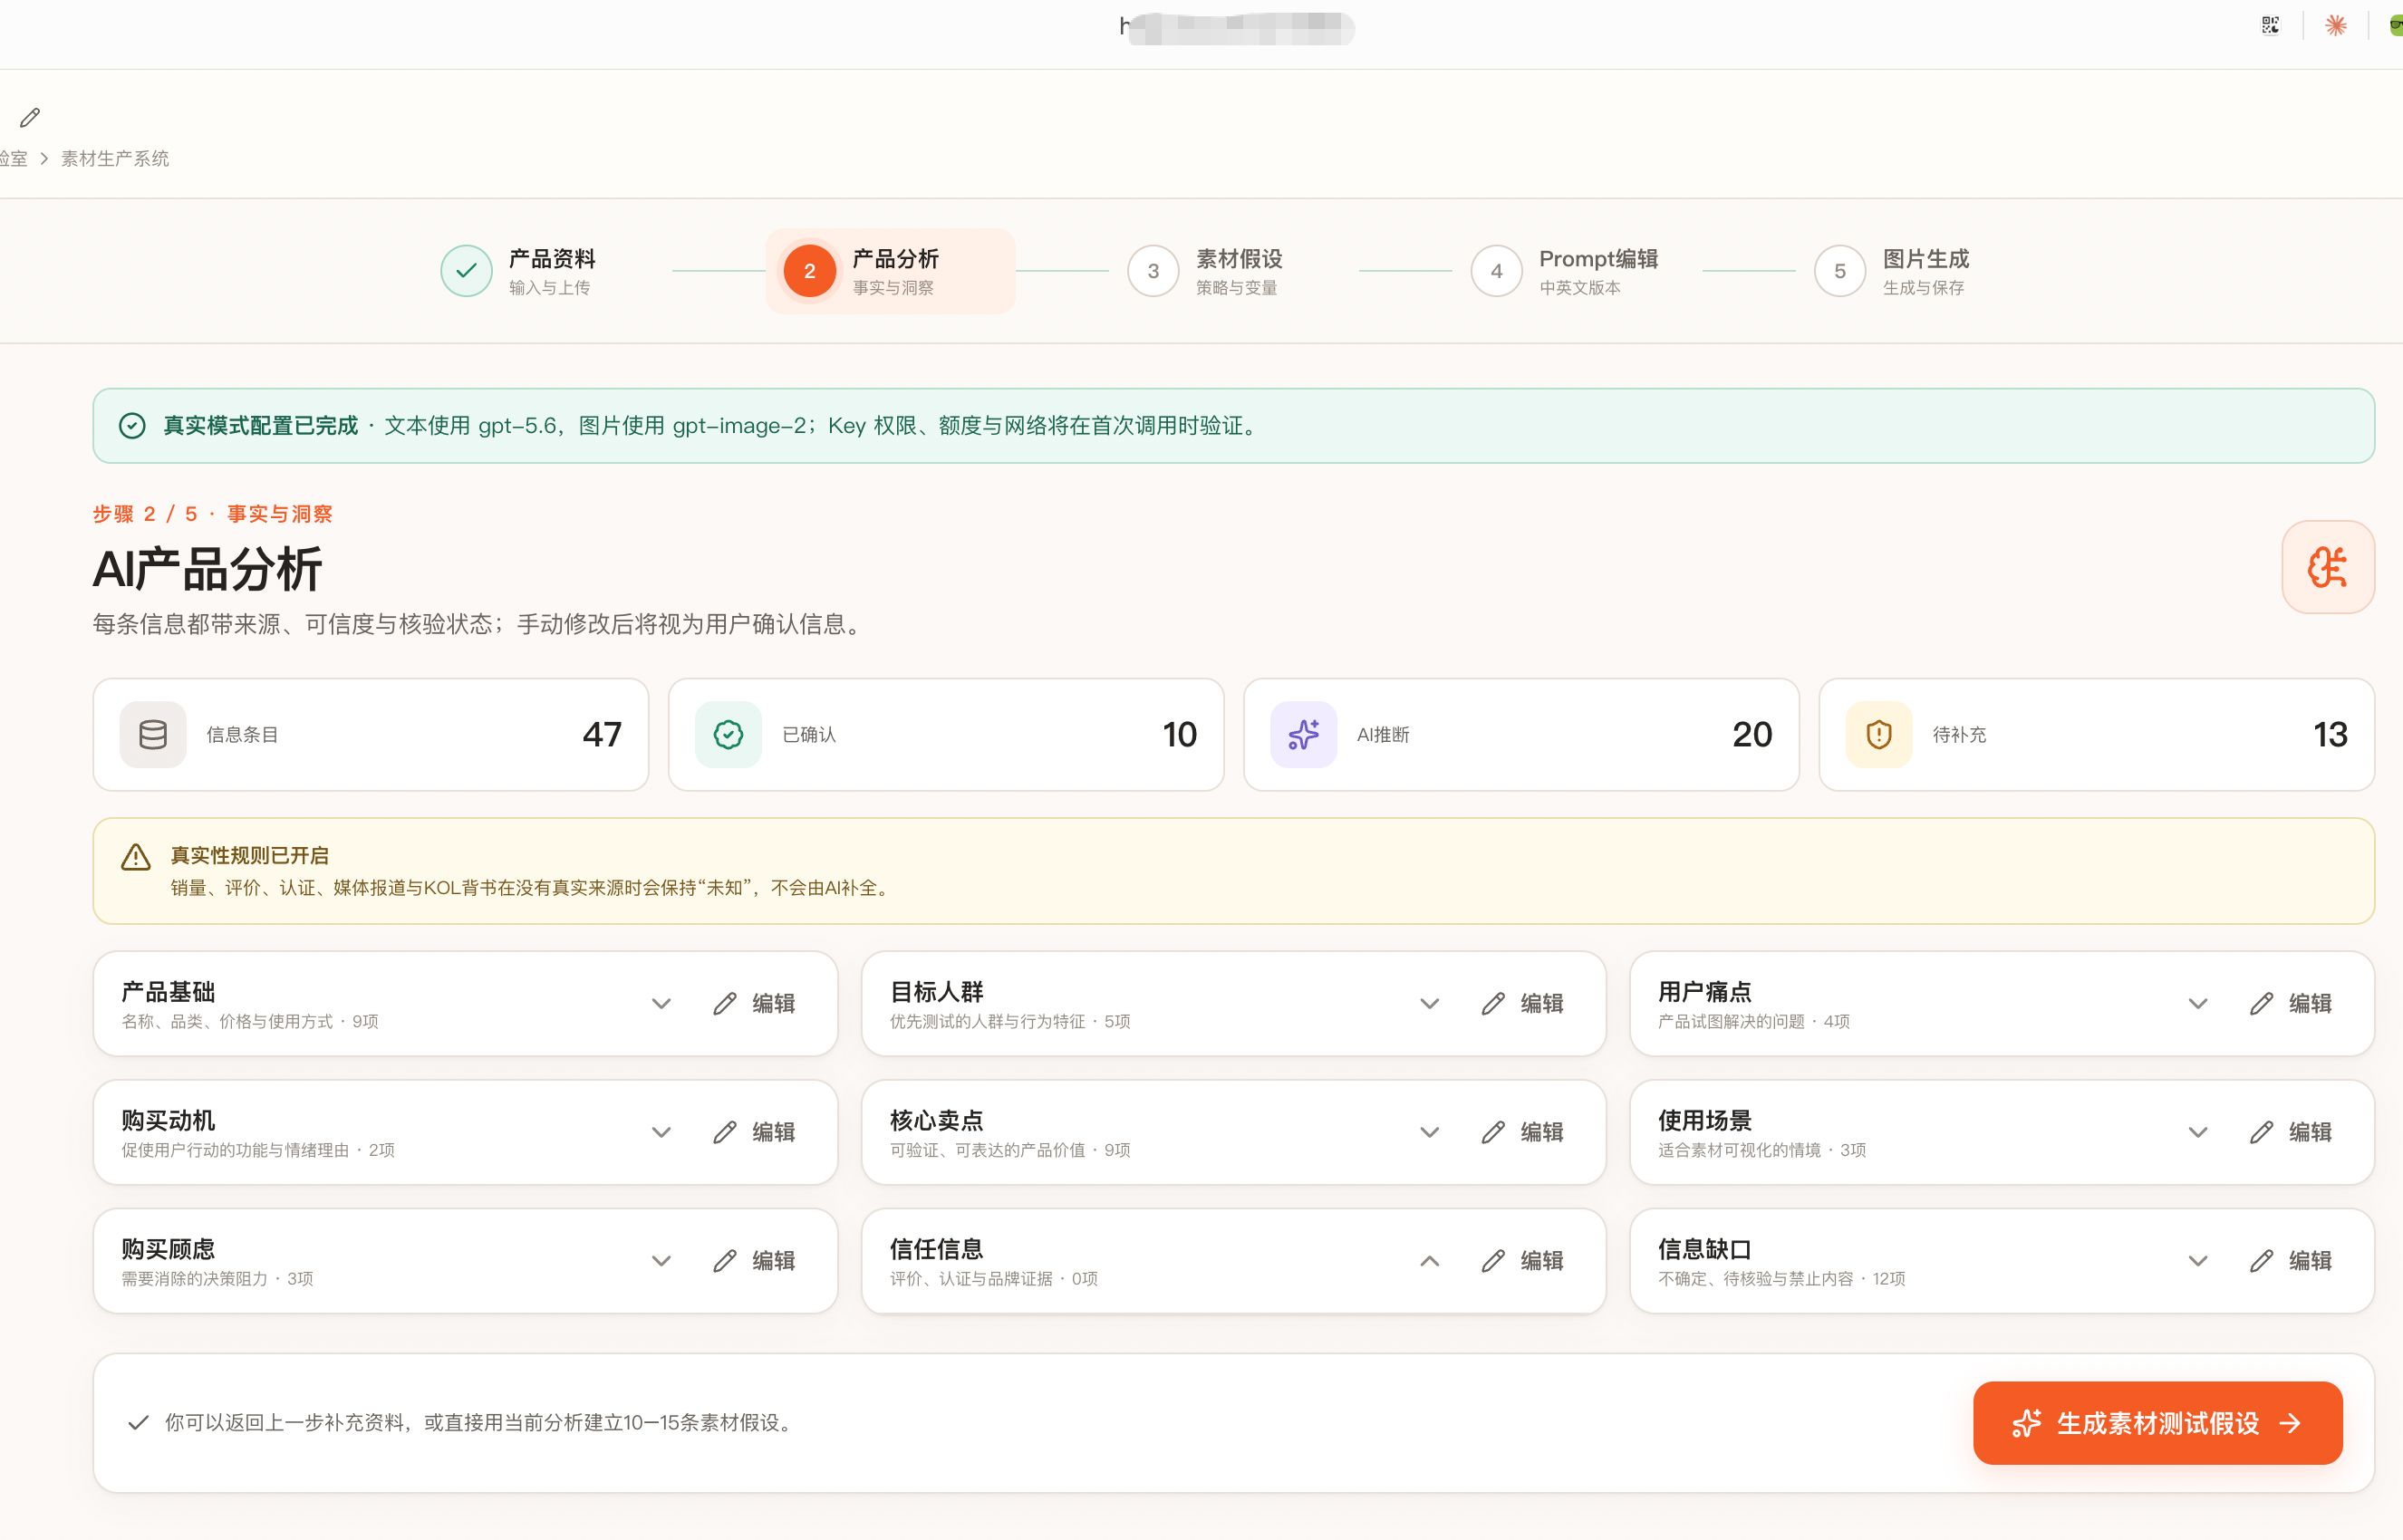Click the checkmark icon in bottom hint bar
The height and width of the screenshot is (1540, 2403).
(138, 1422)
